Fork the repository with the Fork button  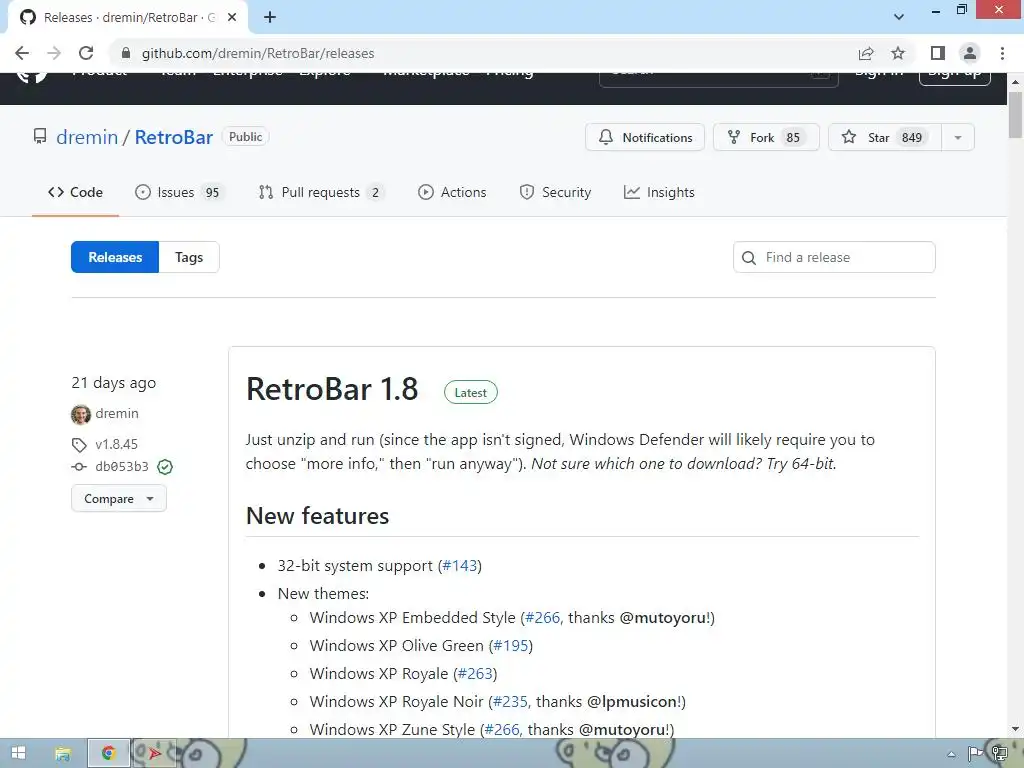click(x=766, y=137)
